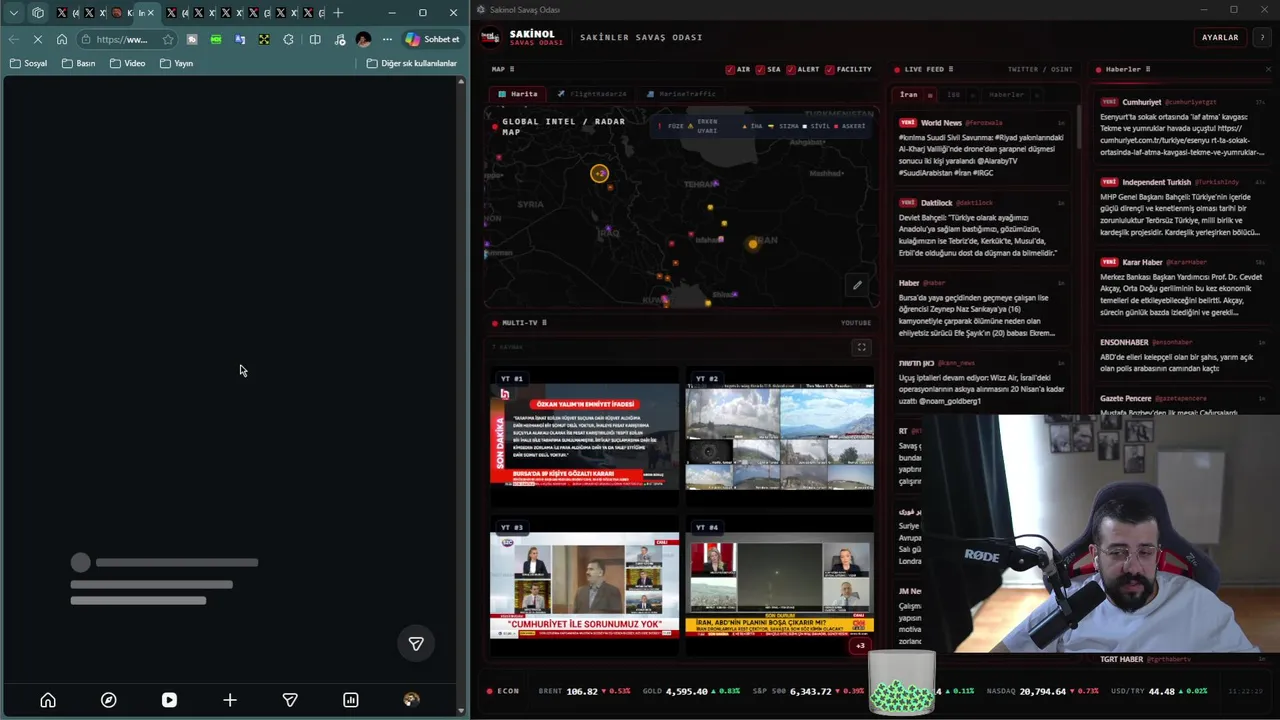Open Diğer sık kullanılanlar folder
The height and width of the screenshot is (720, 1280).
pos(411,63)
